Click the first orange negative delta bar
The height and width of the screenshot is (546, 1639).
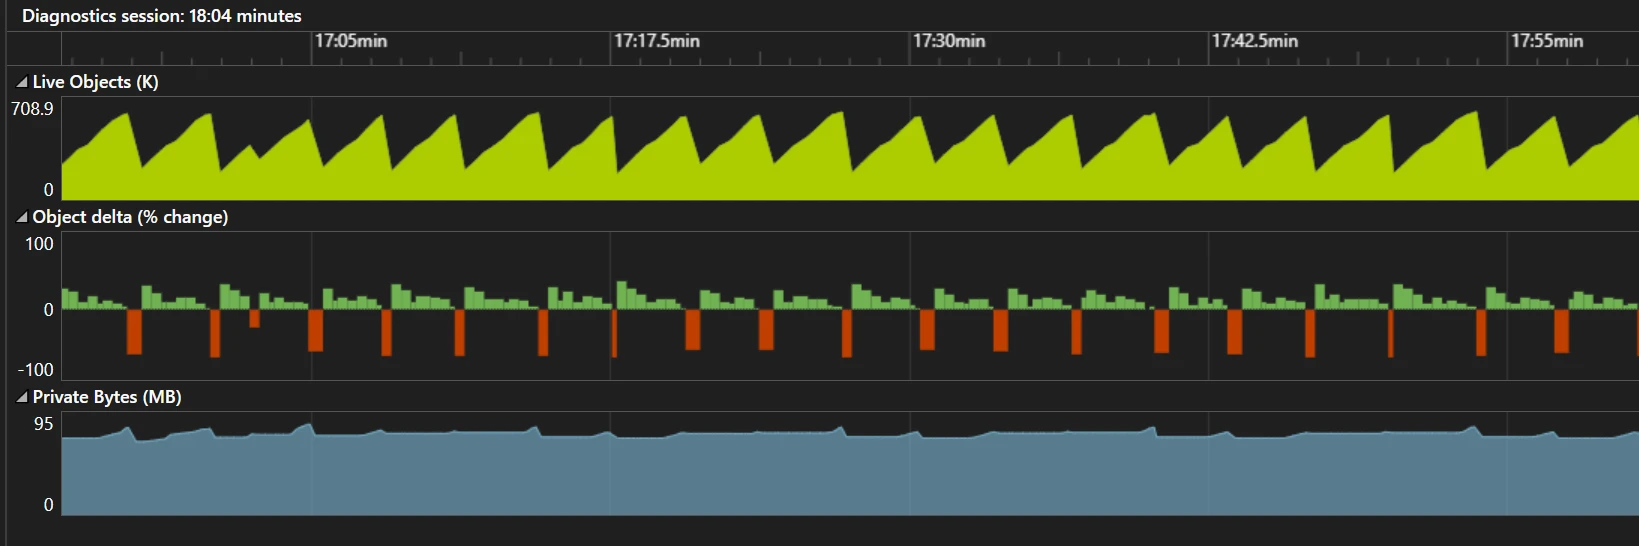pyautogui.click(x=134, y=331)
